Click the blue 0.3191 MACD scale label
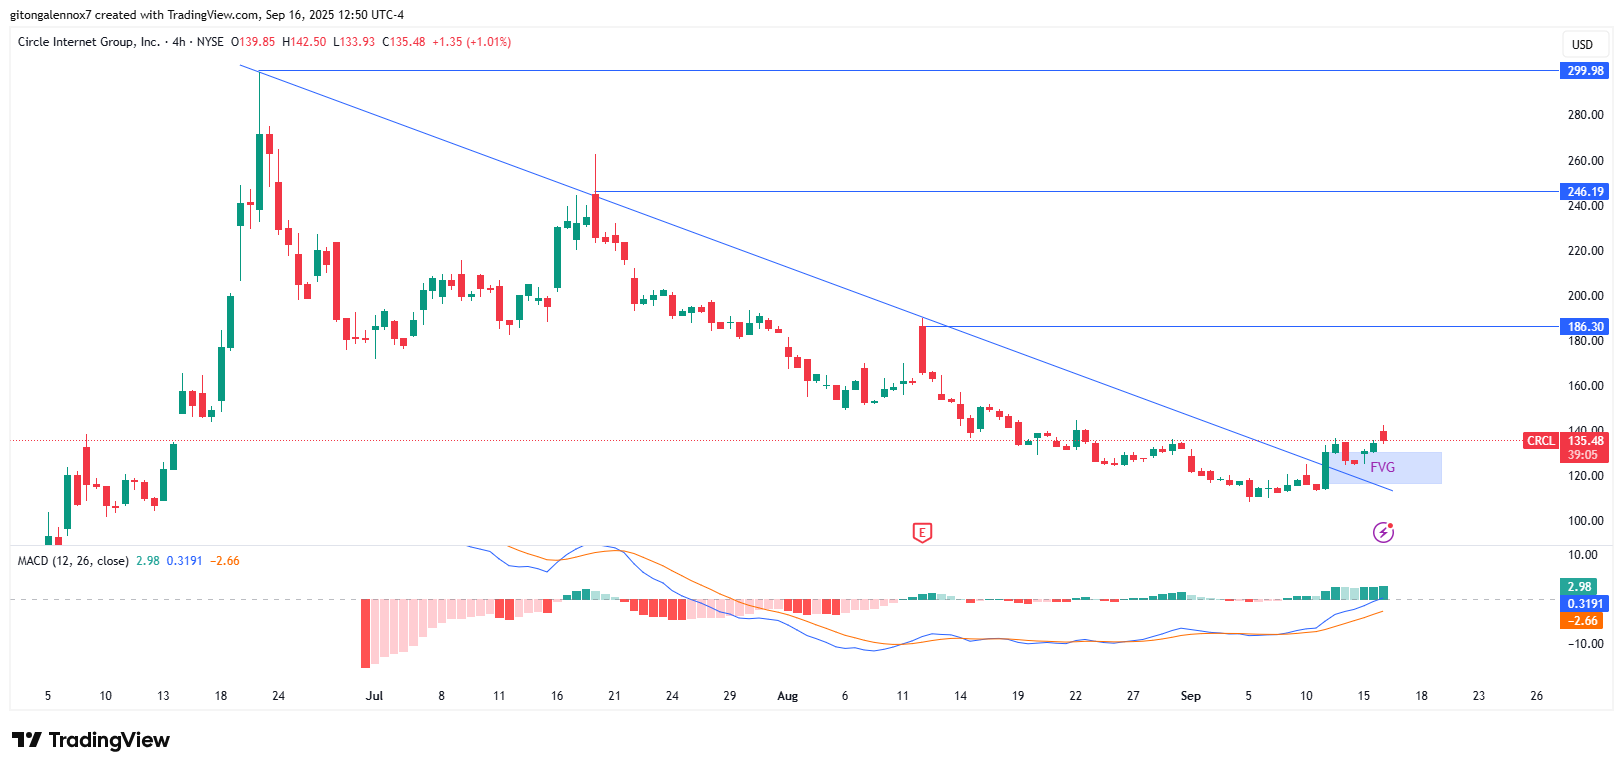1623x770 pixels. pyautogui.click(x=1585, y=604)
